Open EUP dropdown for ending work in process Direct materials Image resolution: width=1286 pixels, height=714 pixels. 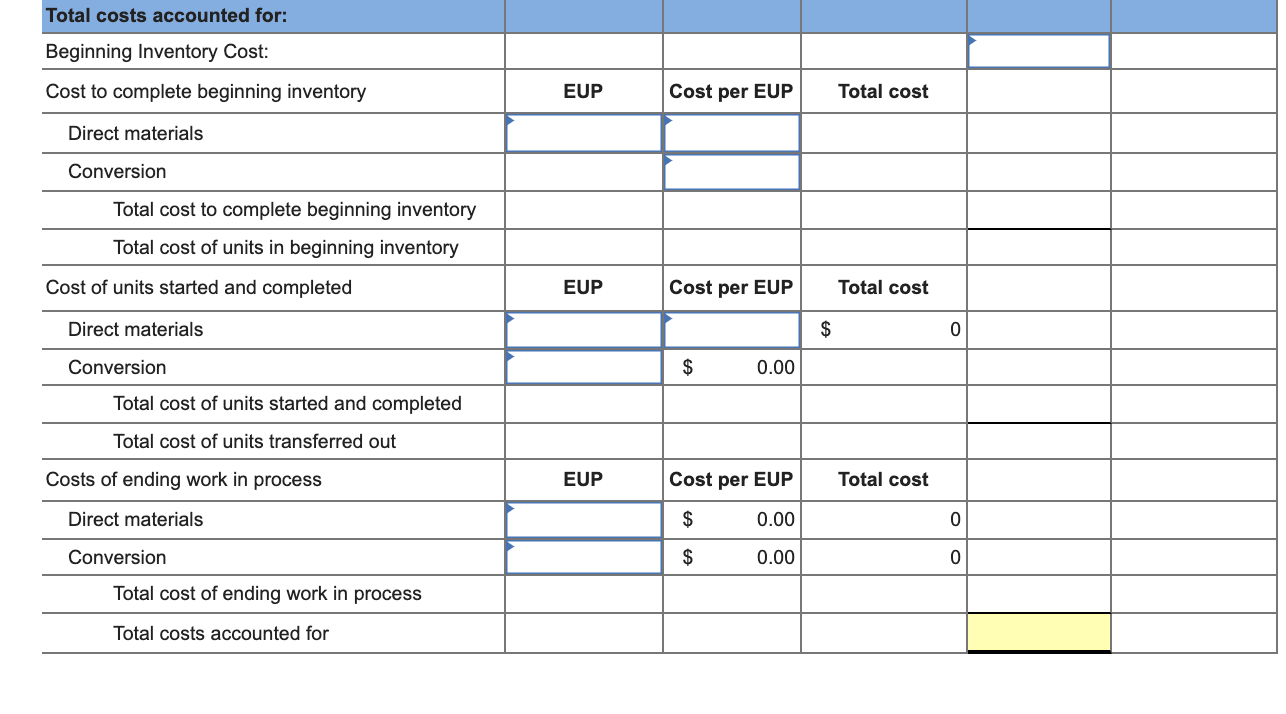click(584, 519)
